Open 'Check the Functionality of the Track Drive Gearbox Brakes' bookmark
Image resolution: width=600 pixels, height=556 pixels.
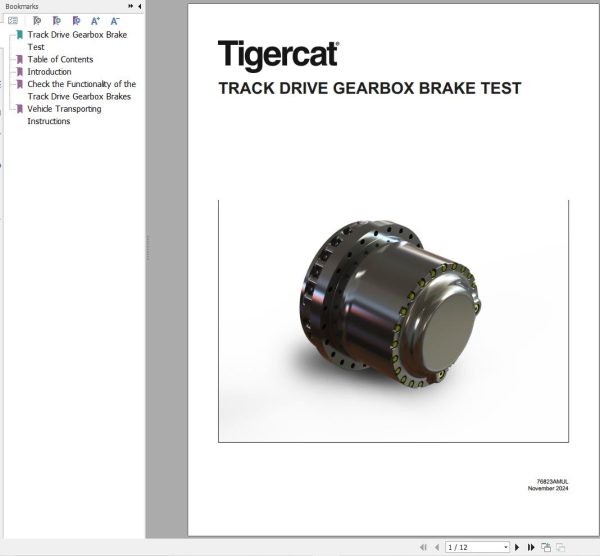82,90
